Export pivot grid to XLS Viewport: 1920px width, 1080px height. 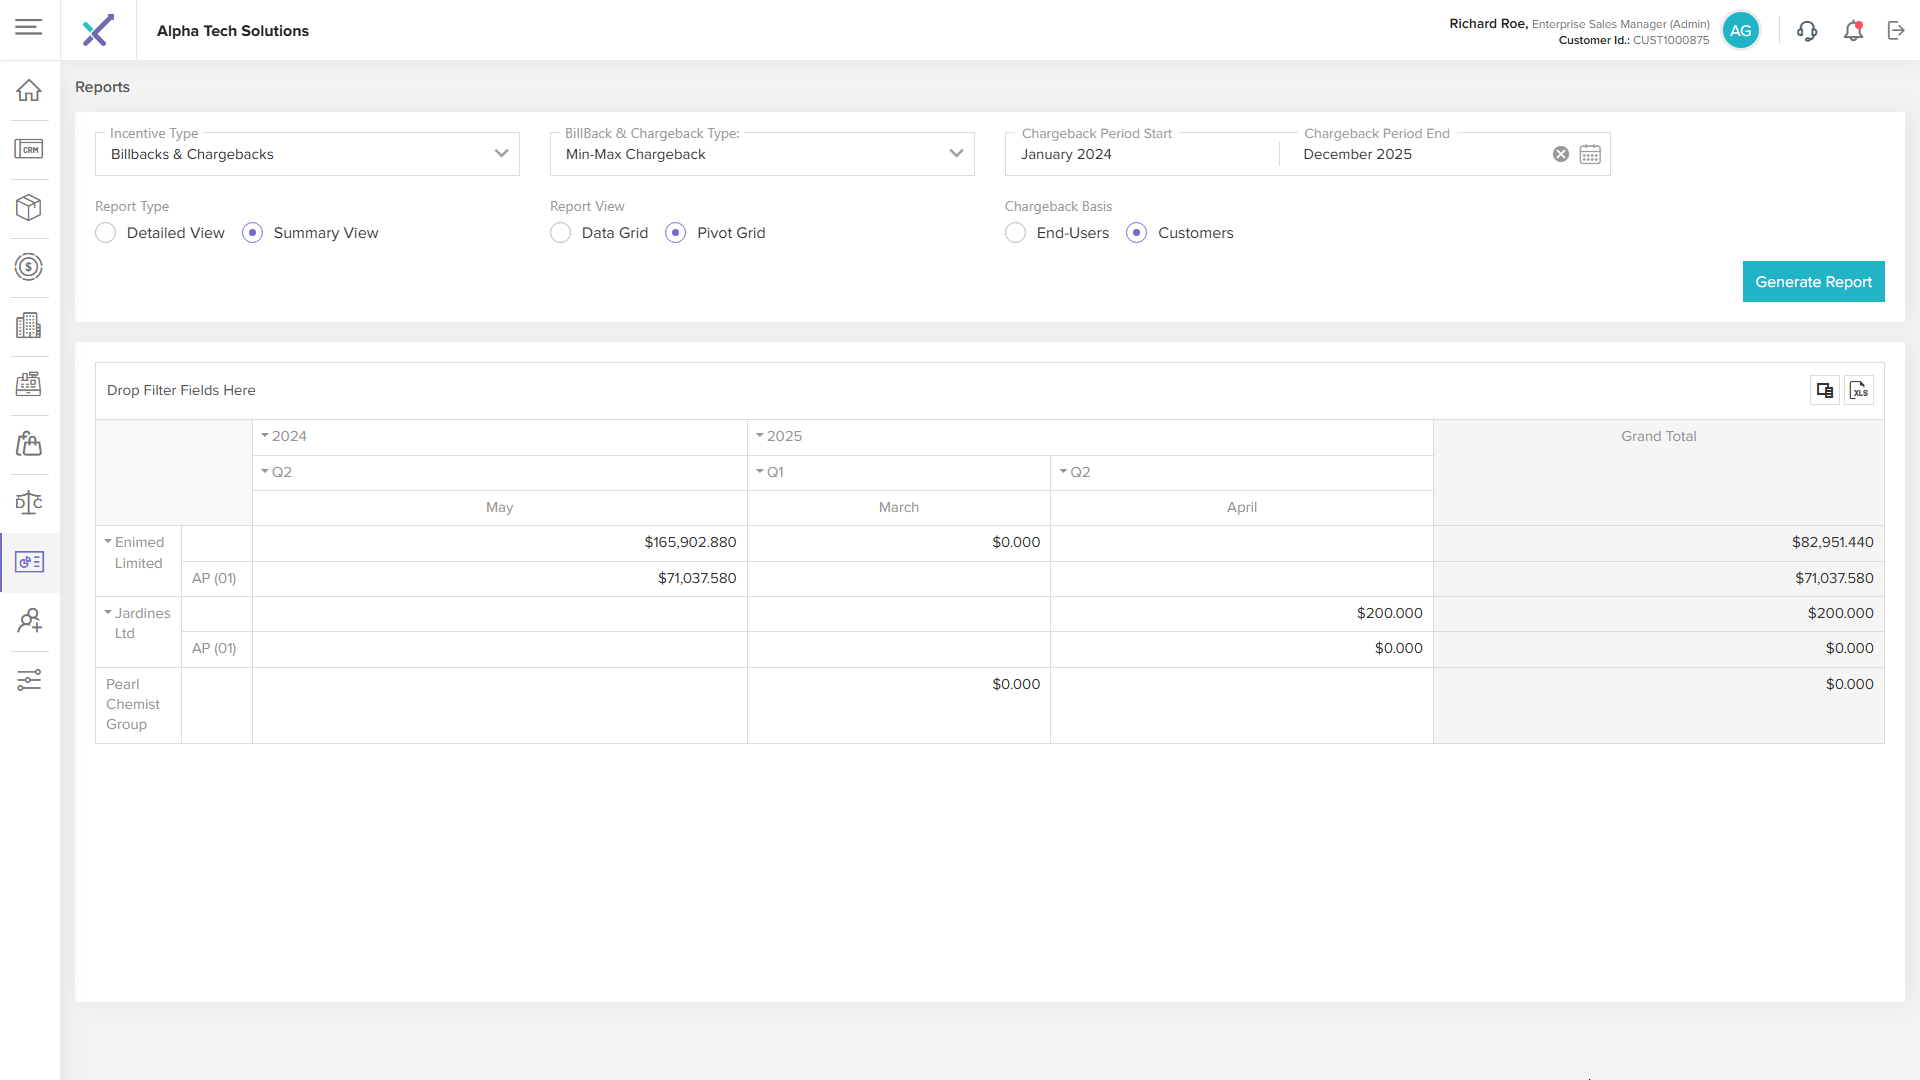[x=1859, y=390]
